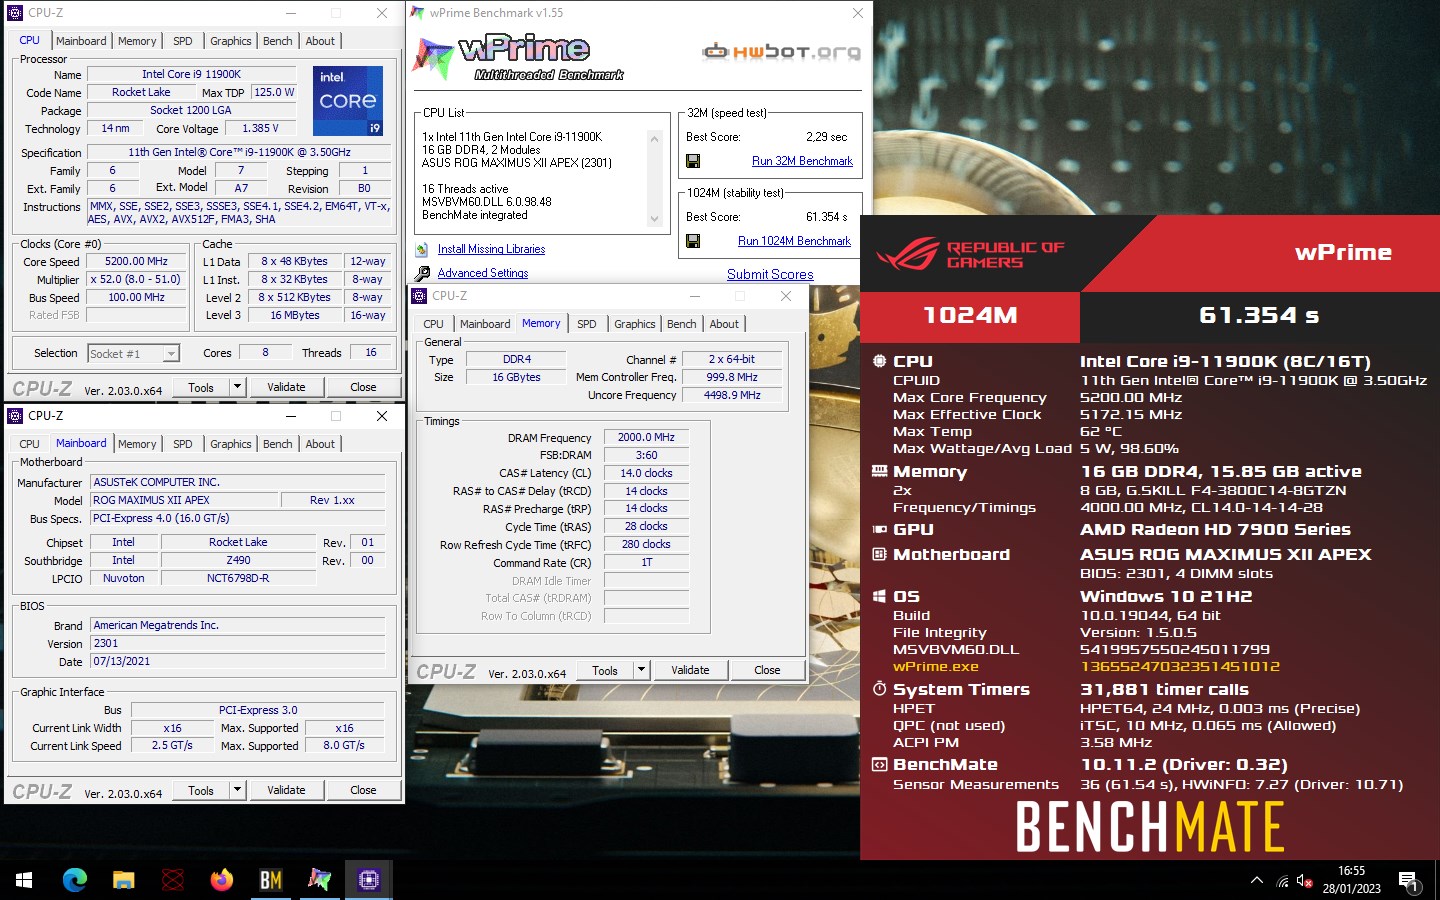This screenshot has width=1440, height=900.
Task: Open Bench tab in Memory CPU-Z window
Action: tap(681, 324)
